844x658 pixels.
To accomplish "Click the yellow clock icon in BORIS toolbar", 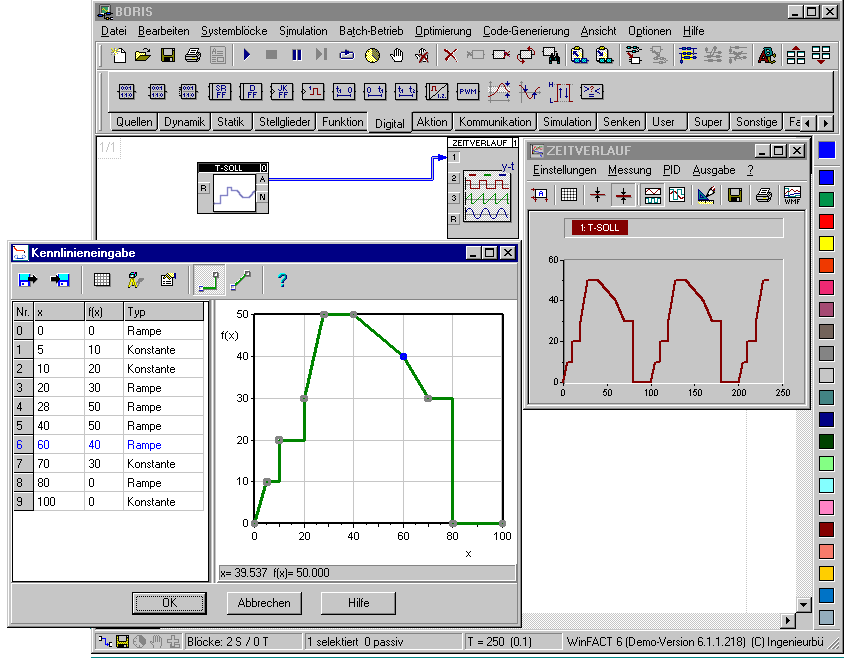I will [x=372, y=55].
